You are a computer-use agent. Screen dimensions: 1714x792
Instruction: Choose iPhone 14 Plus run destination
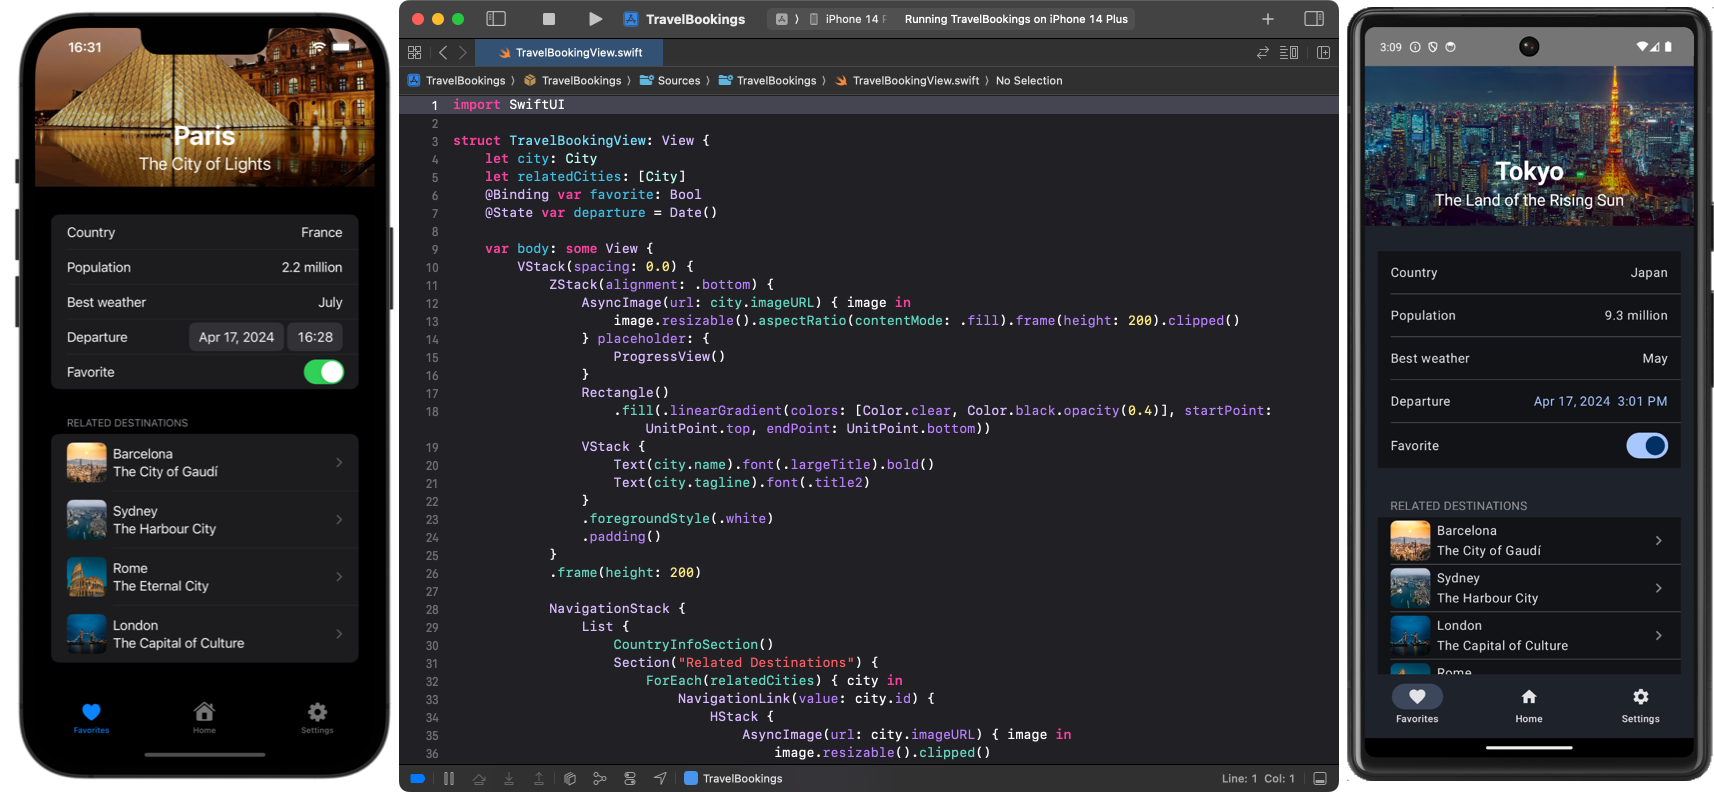point(848,19)
